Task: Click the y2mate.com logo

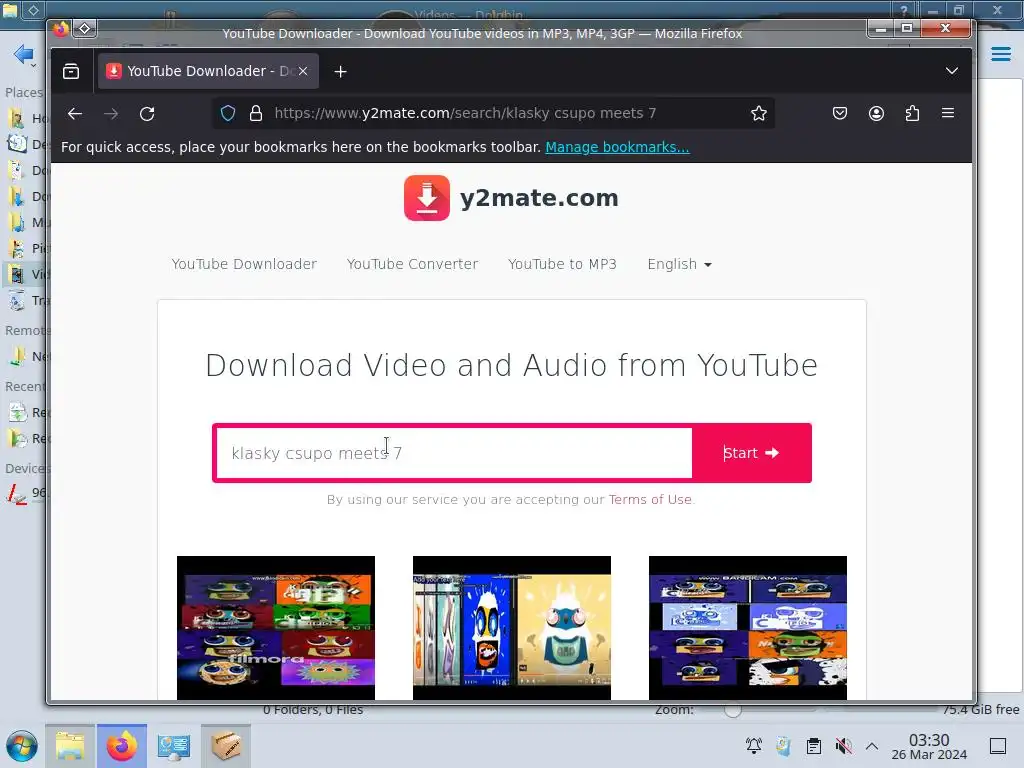Action: click(x=511, y=198)
